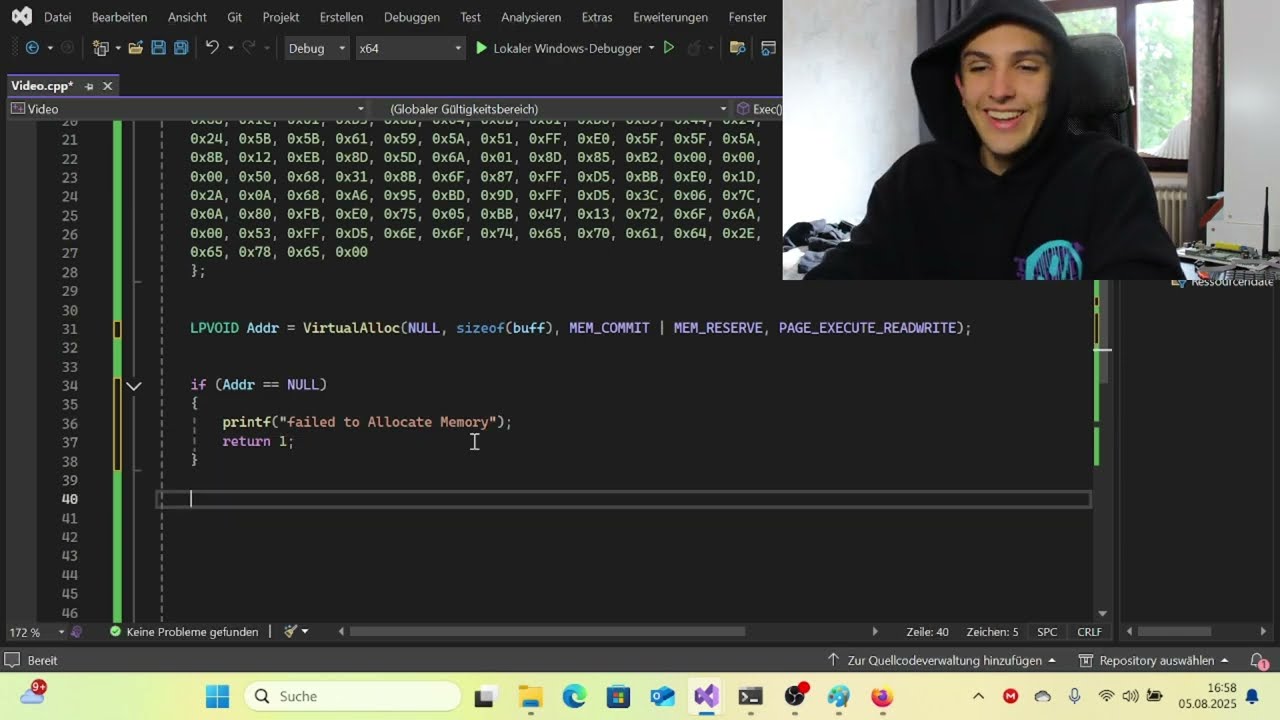Screen dimensions: 1280x720
Task: Close the Video.cpp tab
Action: click(x=108, y=86)
